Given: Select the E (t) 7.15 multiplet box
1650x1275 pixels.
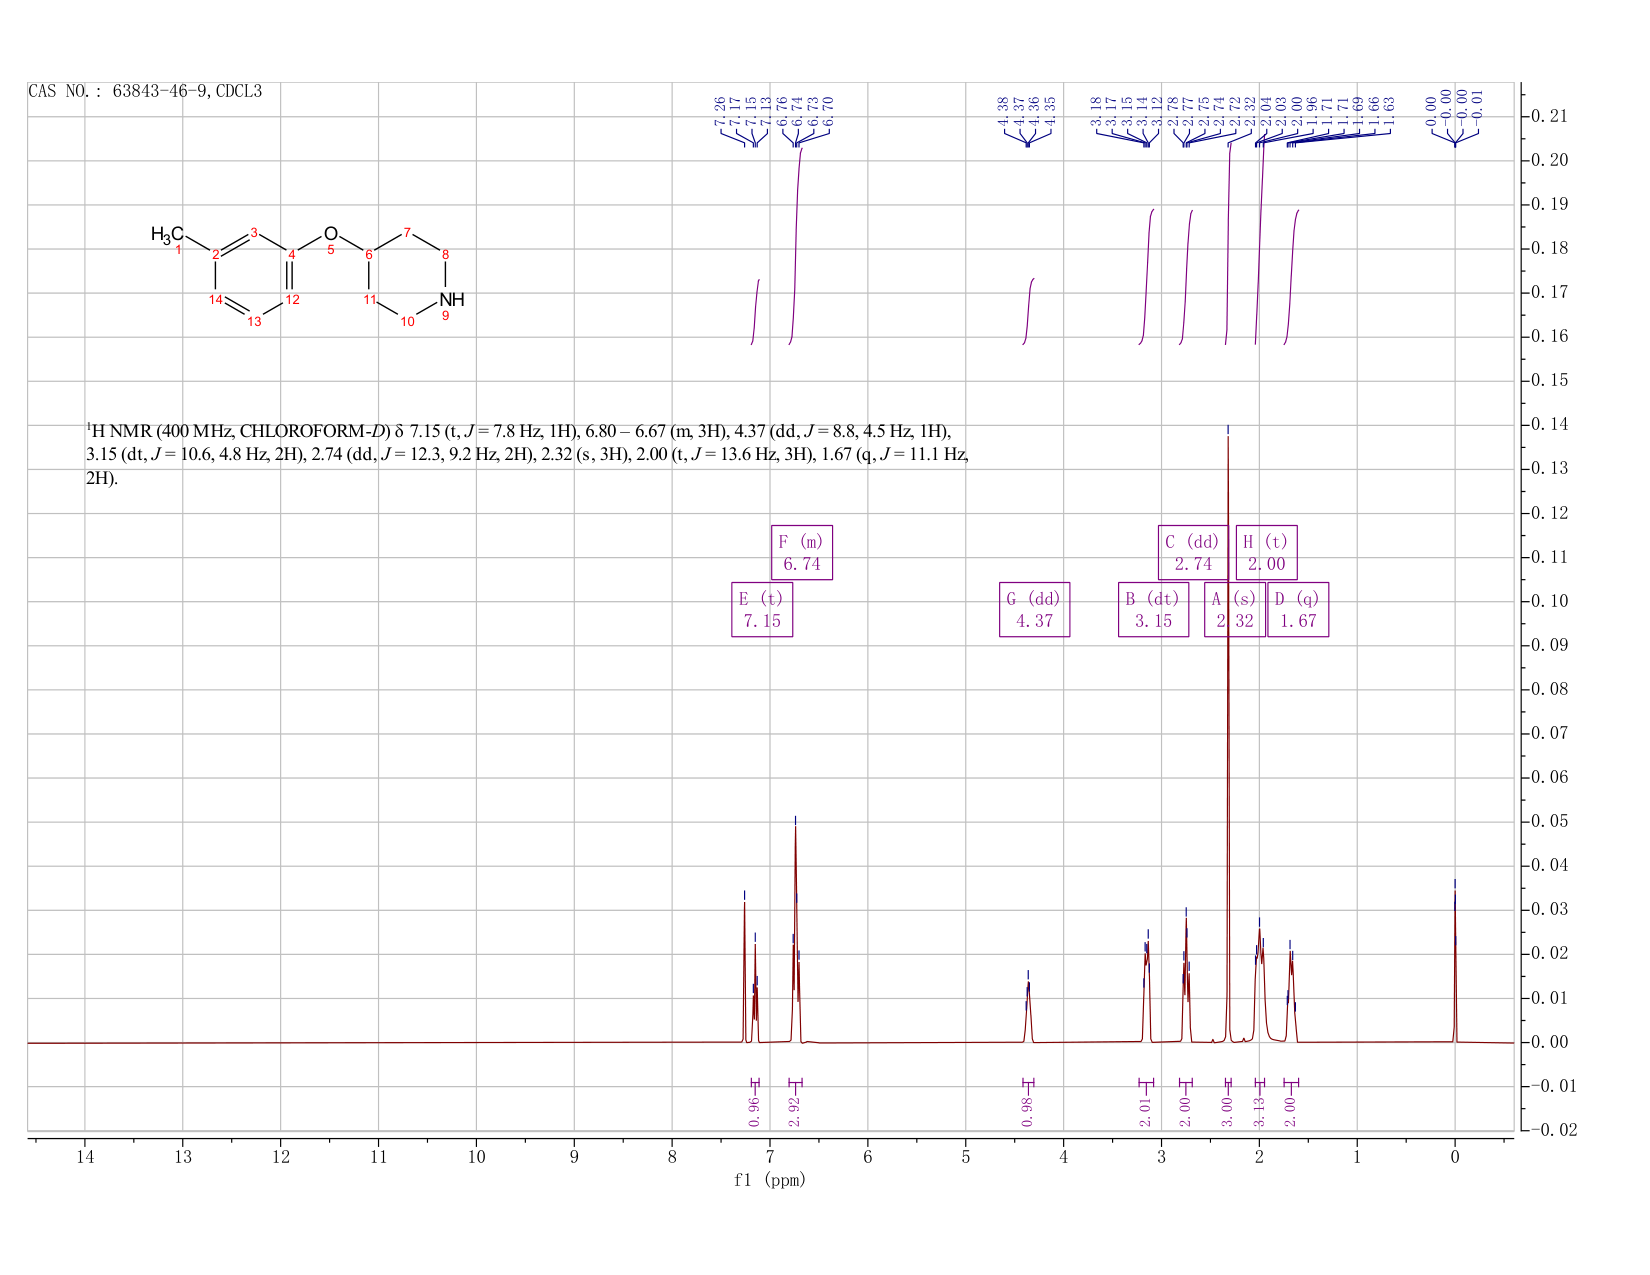Looking at the screenshot, I should (762, 609).
